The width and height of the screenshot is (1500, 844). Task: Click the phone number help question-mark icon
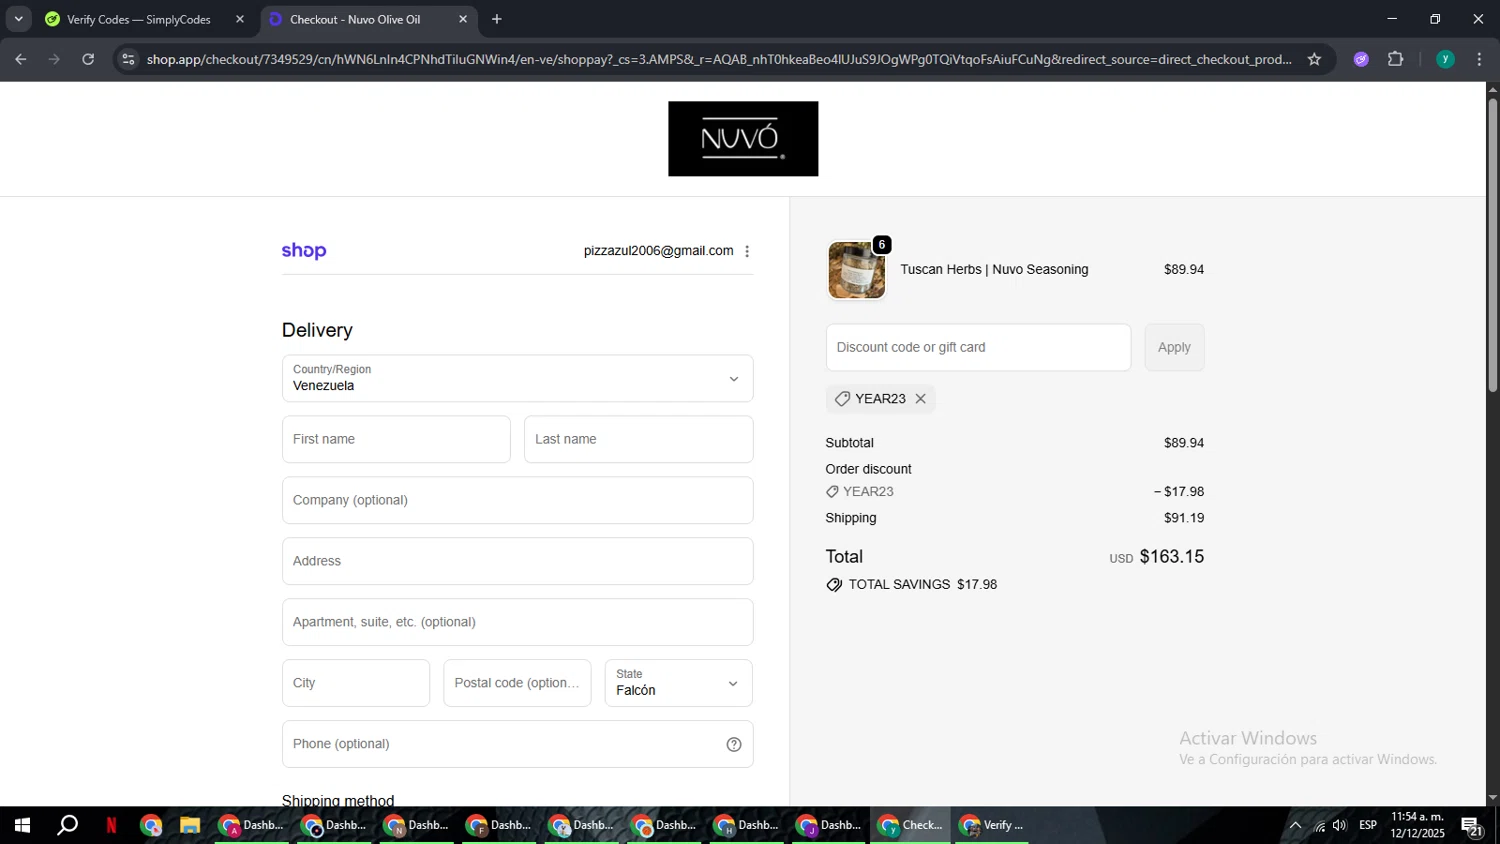[734, 744]
